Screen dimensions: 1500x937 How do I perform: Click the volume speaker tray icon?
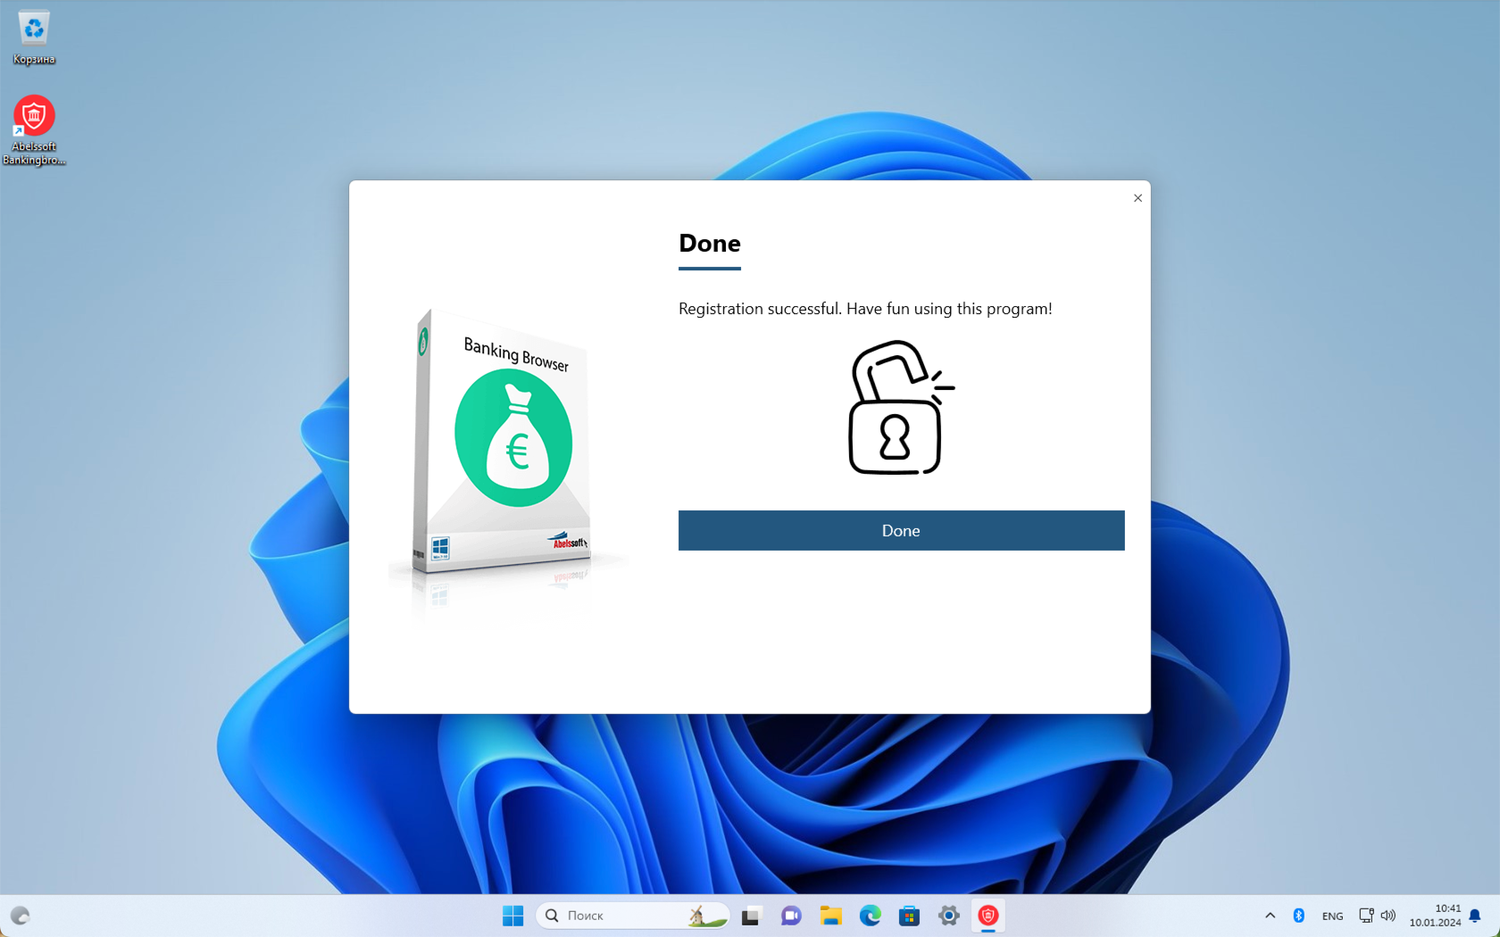coord(1388,915)
